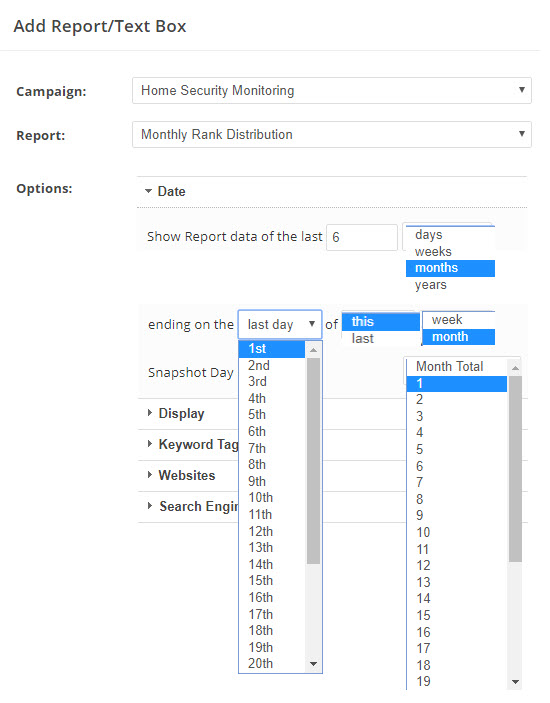550x703 pixels.
Task: Click the number of periods input field
Action: (362, 237)
